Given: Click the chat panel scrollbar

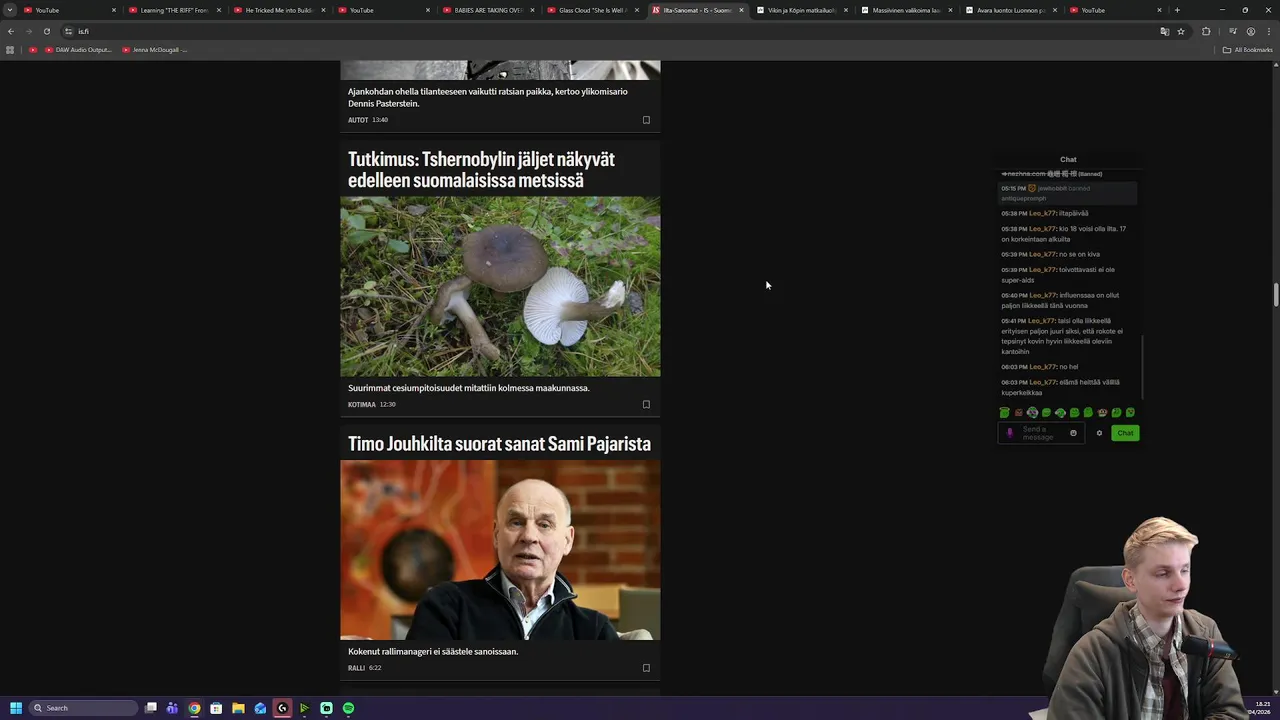Looking at the screenshot, I should (1142, 367).
